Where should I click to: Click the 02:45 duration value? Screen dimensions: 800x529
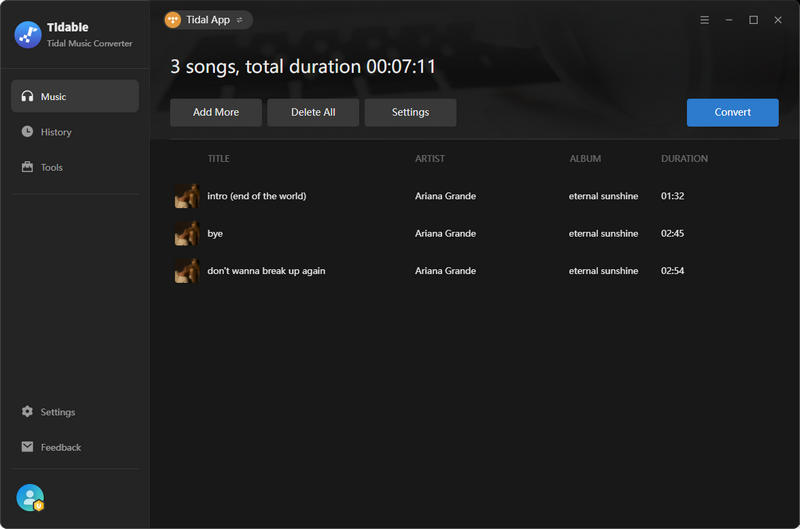pyautogui.click(x=672, y=233)
